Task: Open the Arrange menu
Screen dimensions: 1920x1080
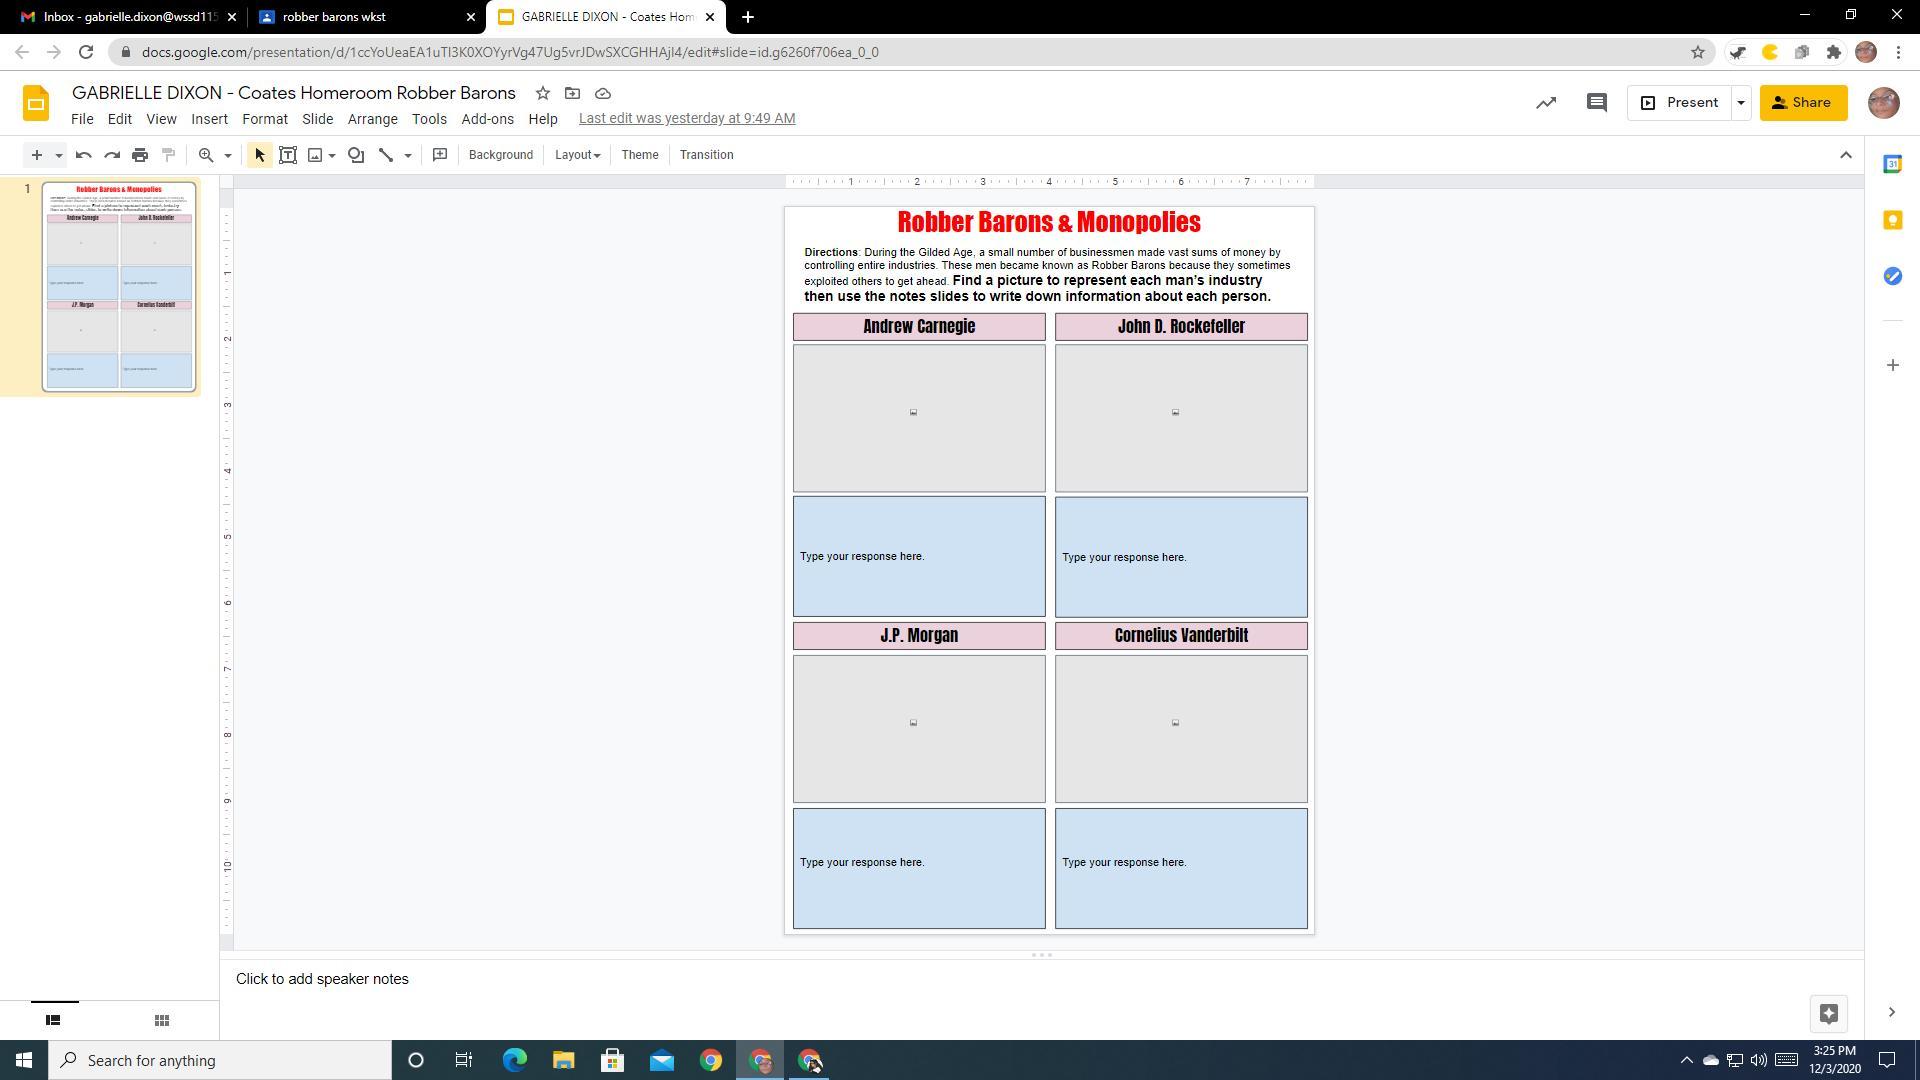Action: [372, 119]
